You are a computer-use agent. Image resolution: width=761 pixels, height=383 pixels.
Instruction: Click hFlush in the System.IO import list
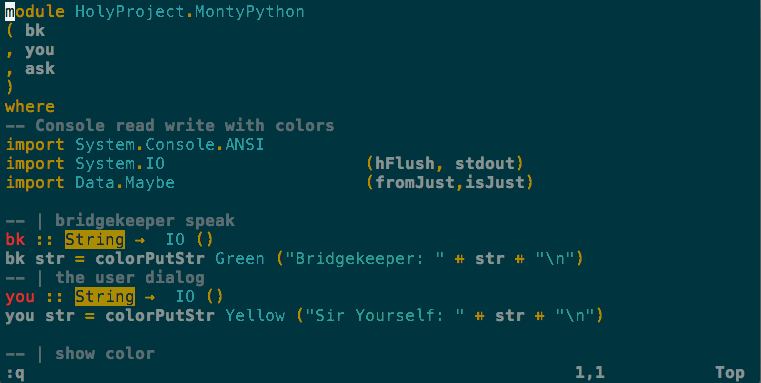click(404, 164)
